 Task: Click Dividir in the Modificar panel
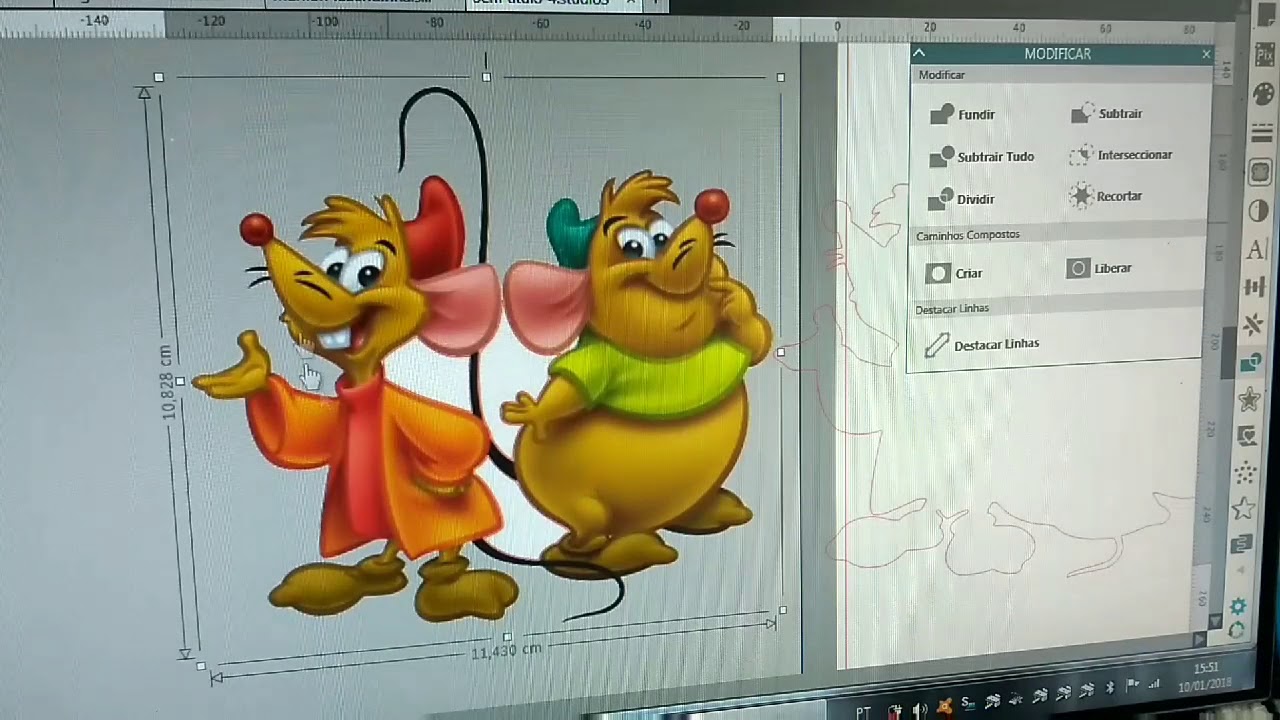point(961,198)
